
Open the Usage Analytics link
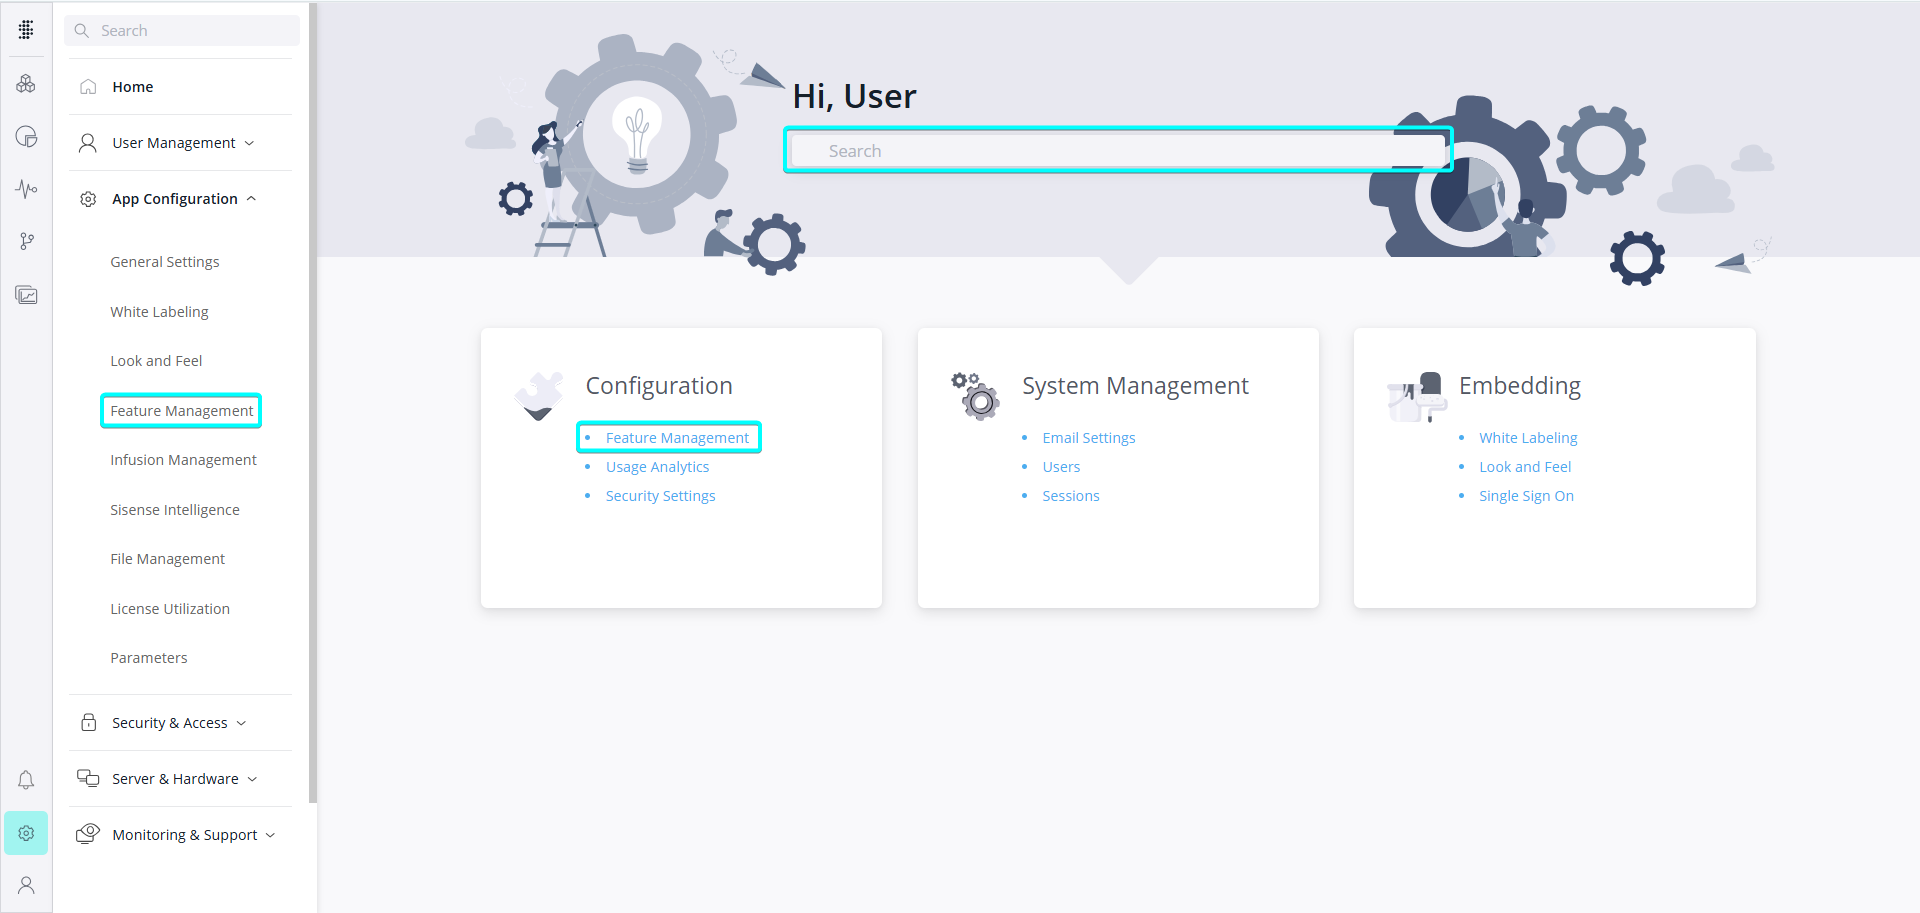(x=657, y=467)
